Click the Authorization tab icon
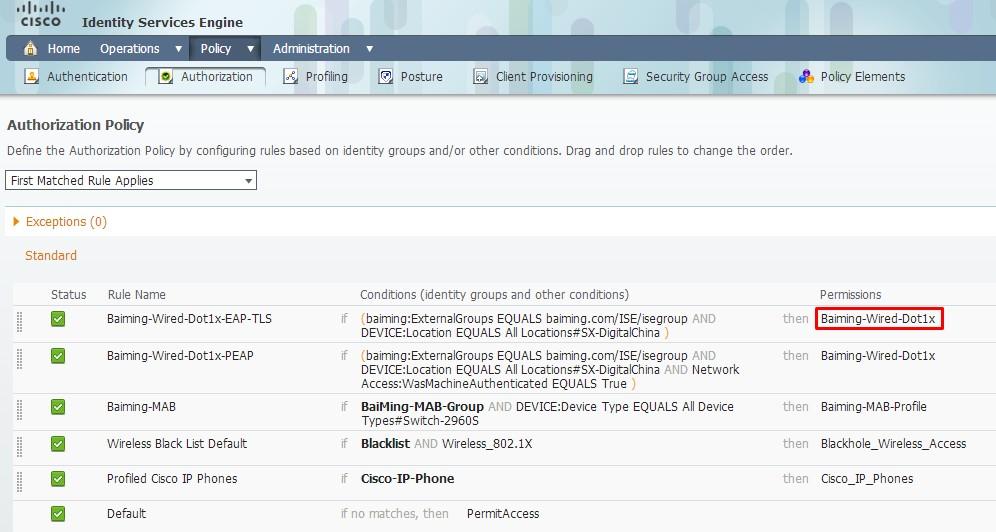This screenshot has width=996, height=532. (165, 77)
